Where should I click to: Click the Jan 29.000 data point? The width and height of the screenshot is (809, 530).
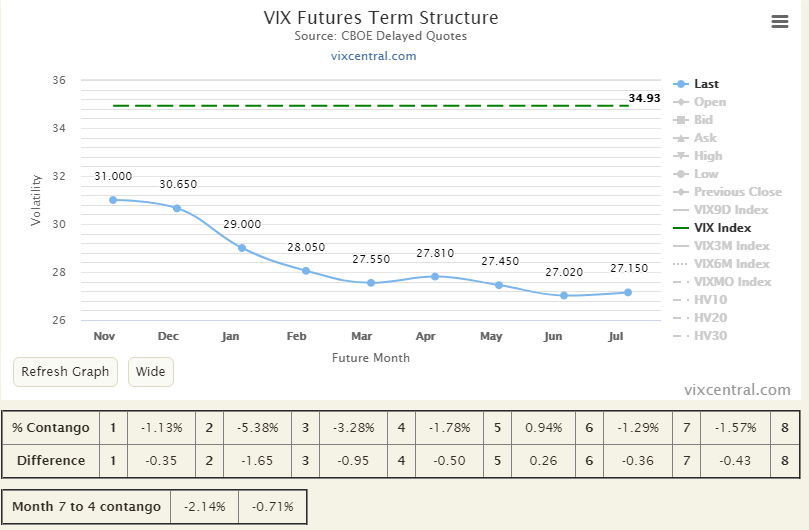point(242,248)
